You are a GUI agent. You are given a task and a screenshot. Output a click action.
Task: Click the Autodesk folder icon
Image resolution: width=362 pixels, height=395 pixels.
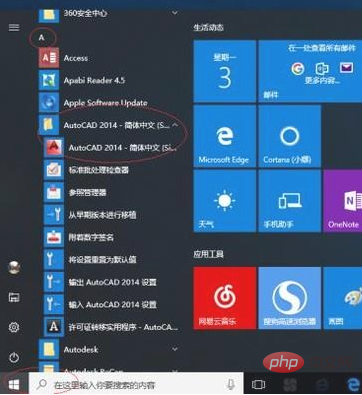pos(49,349)
